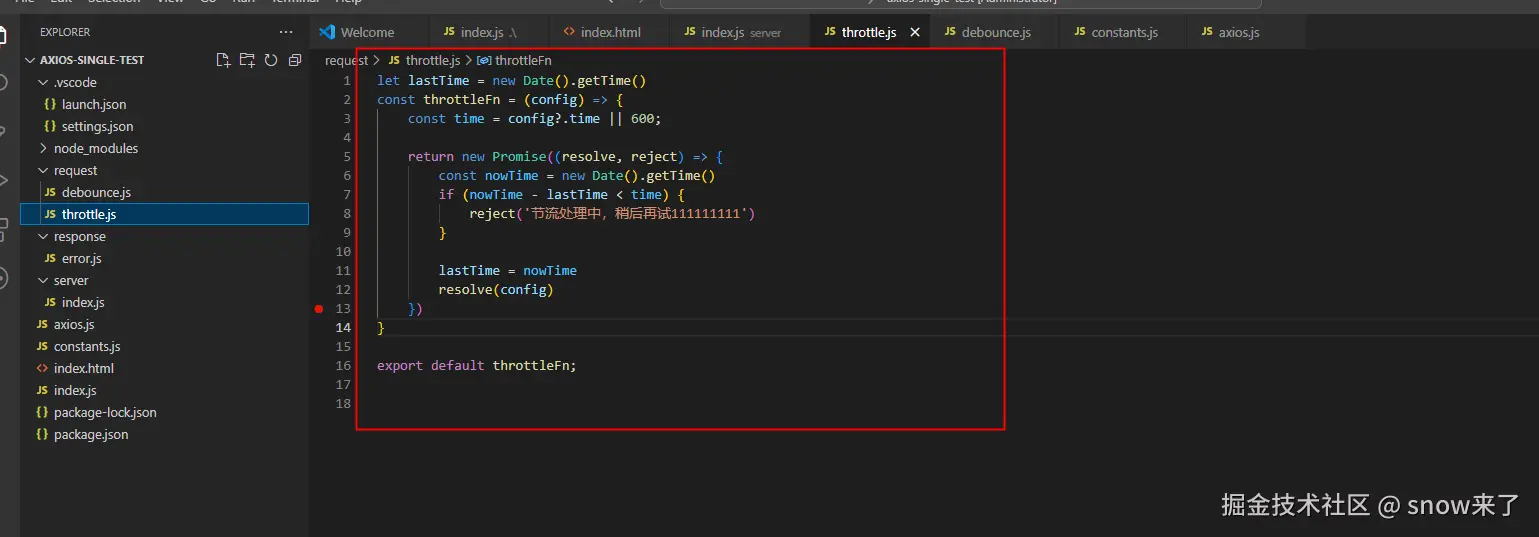This screenshot has height=537, width=1539.
Task: Click the request breadcrumb segment
Action: 346,61
